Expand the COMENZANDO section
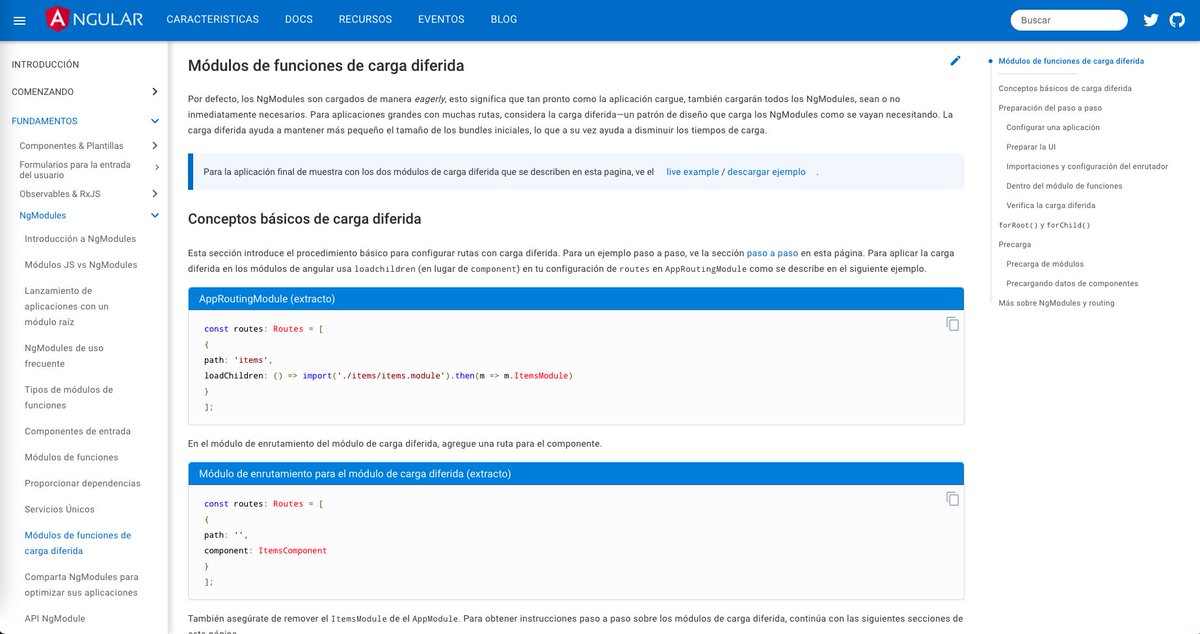 click(155, 91)
